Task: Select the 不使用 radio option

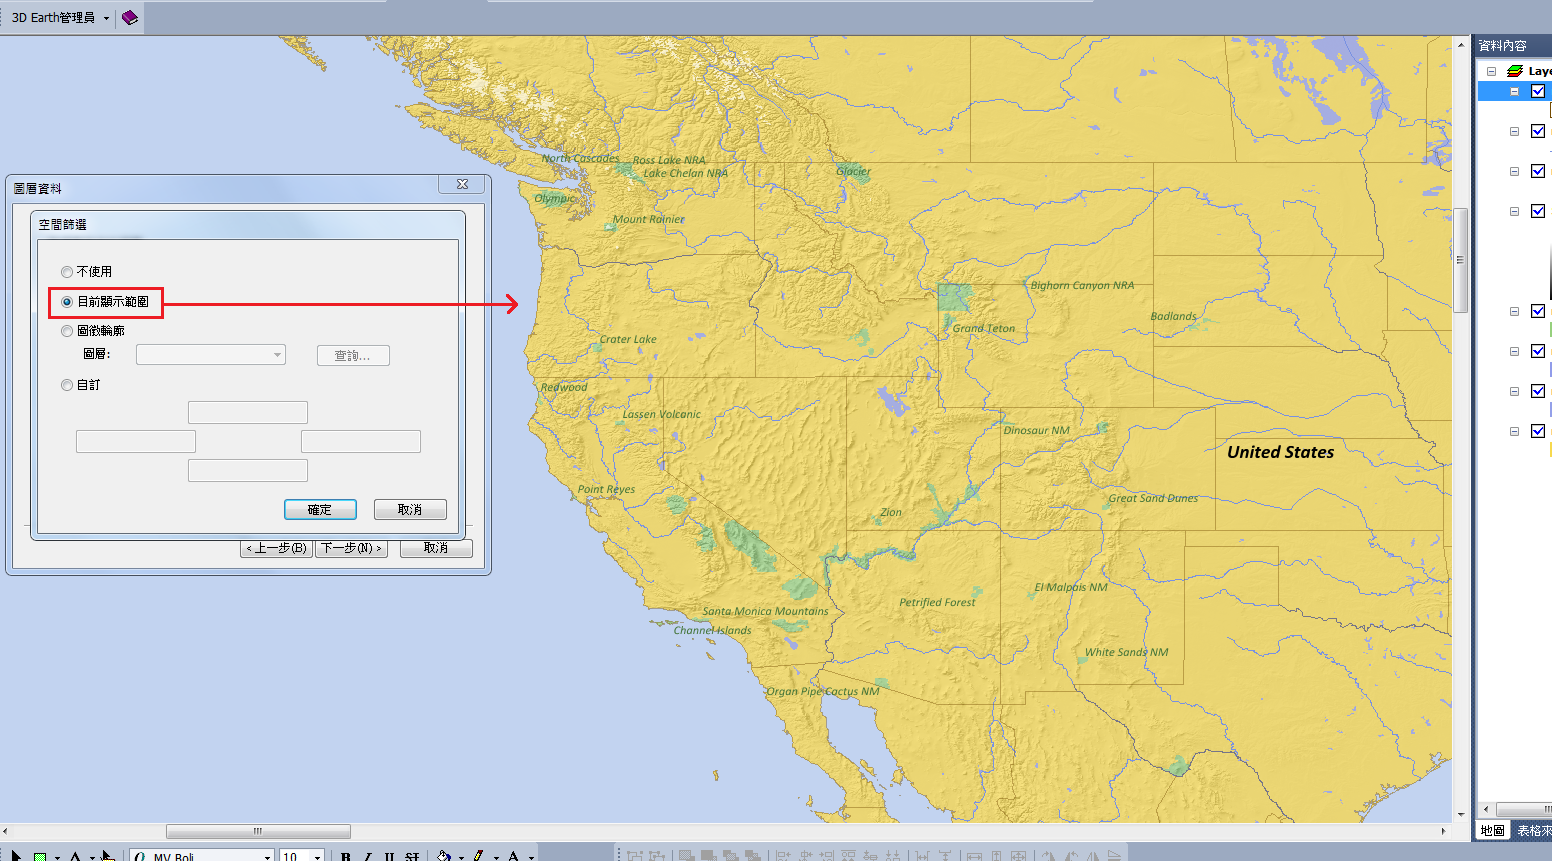Action: coord(67,272)
